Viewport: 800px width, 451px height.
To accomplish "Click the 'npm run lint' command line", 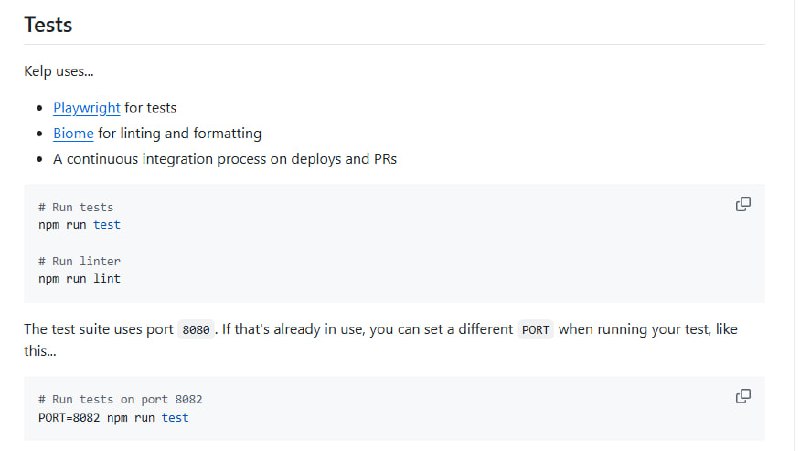I will (79, 279).
